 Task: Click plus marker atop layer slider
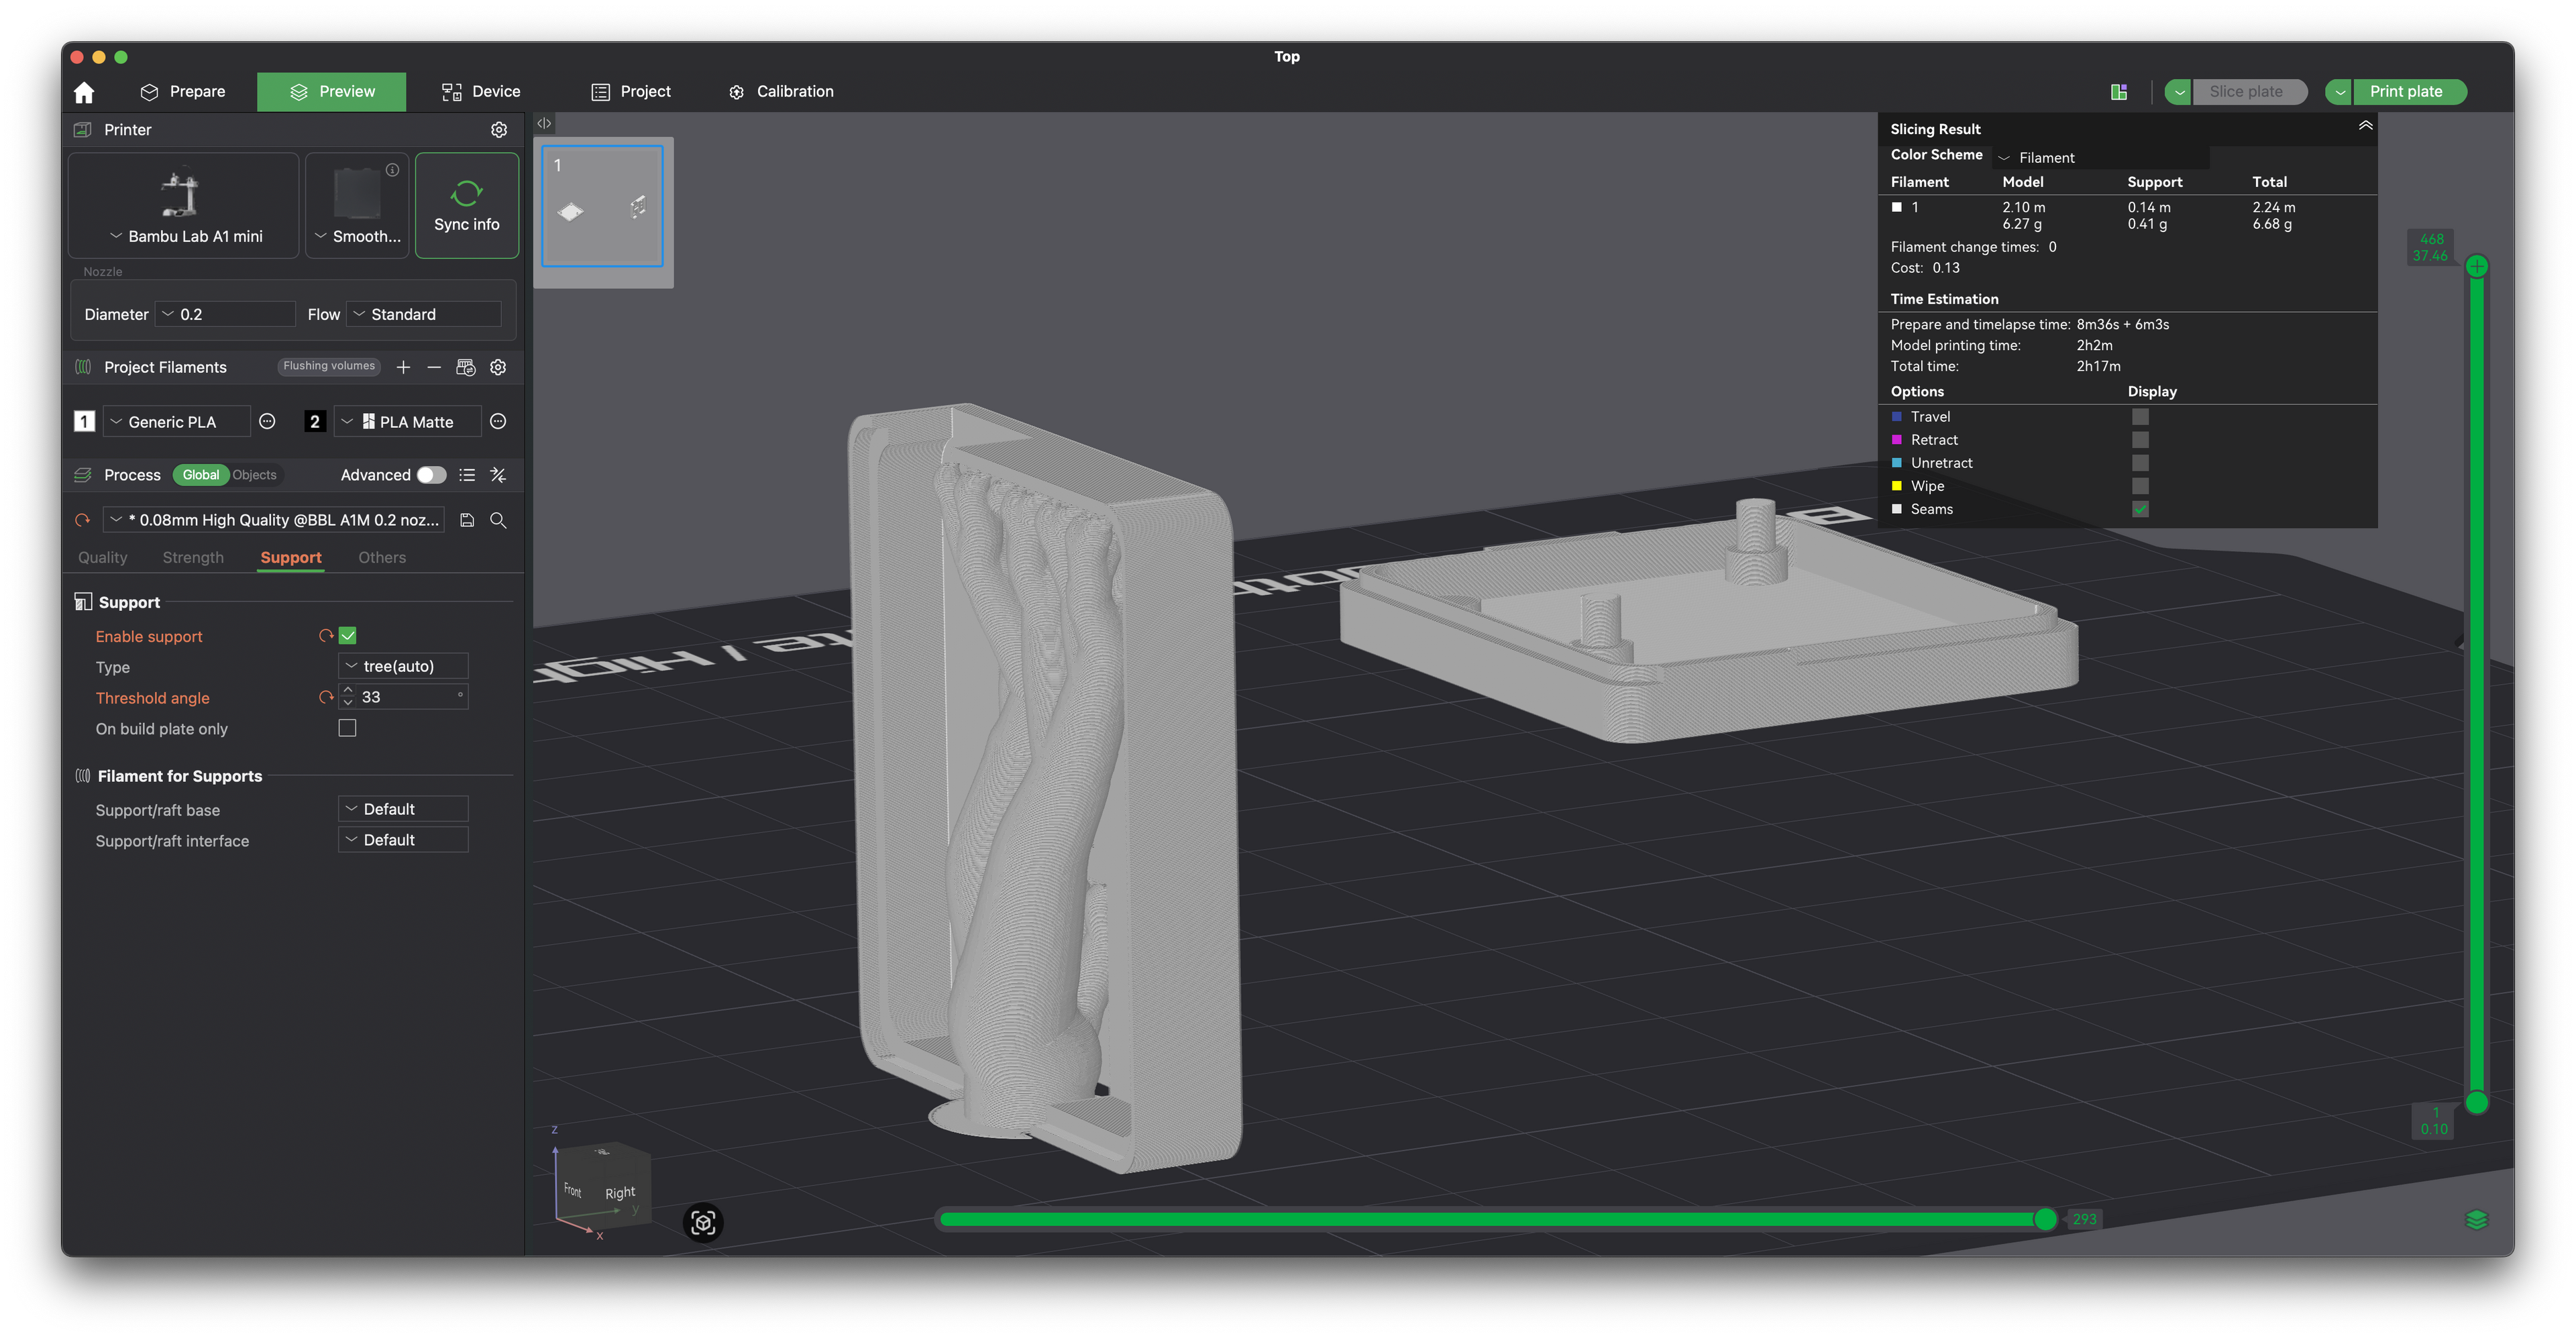2477,266
